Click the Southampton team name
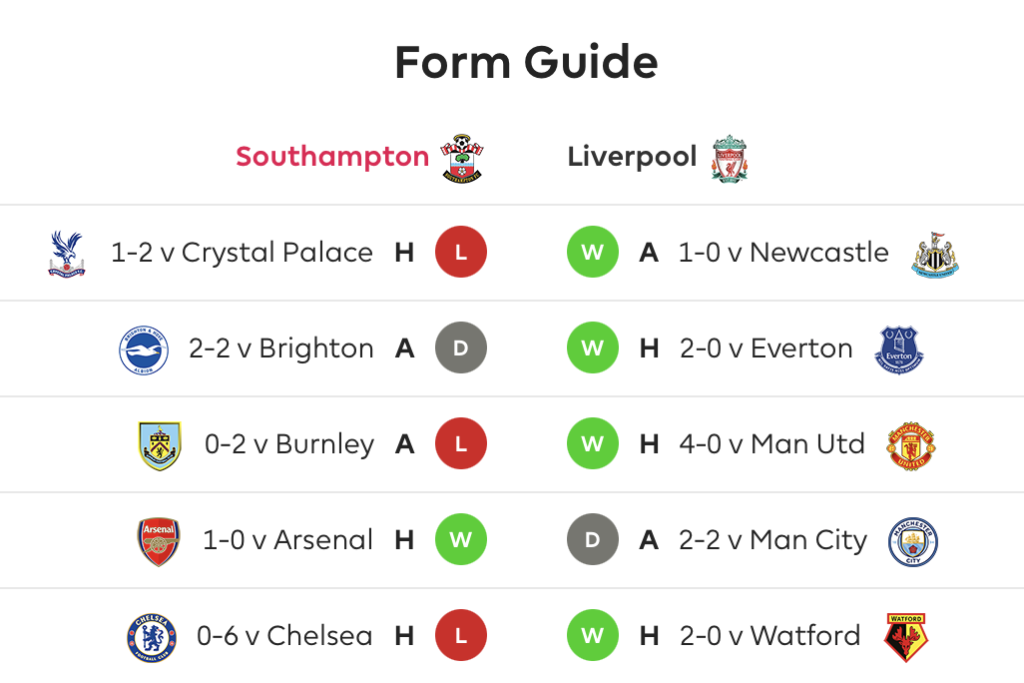The width and height of the screenshot is (1024, 683). click(332, 157)
